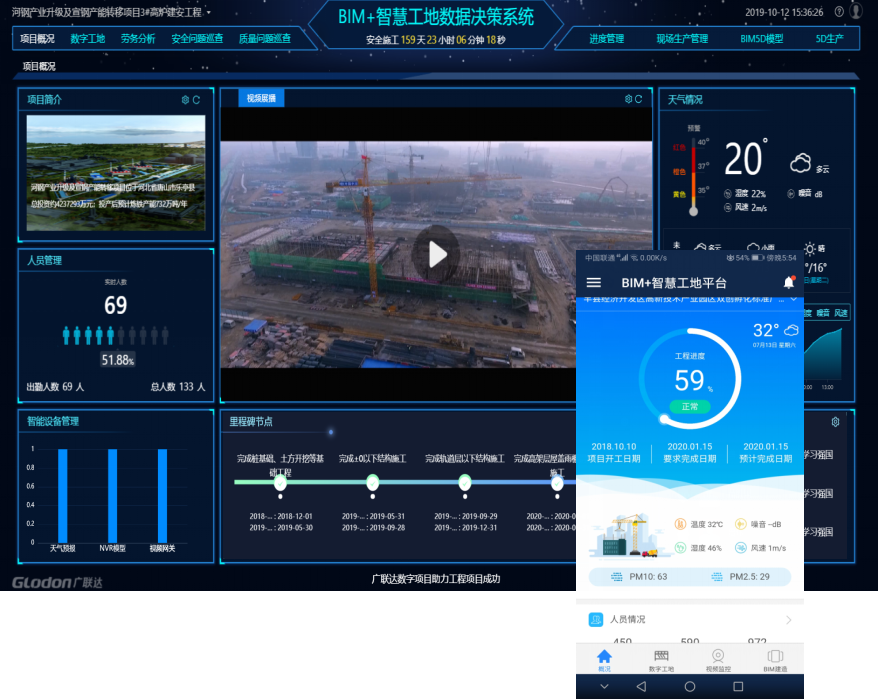
Task: Click the first milestone marker on timeline
Action: point(280,483)
